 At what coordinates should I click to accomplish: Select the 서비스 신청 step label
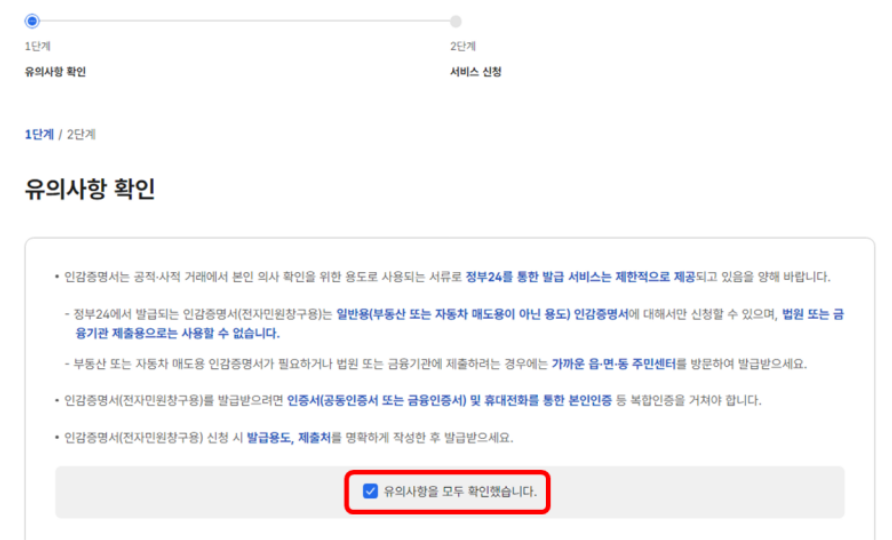pos(476,72)
